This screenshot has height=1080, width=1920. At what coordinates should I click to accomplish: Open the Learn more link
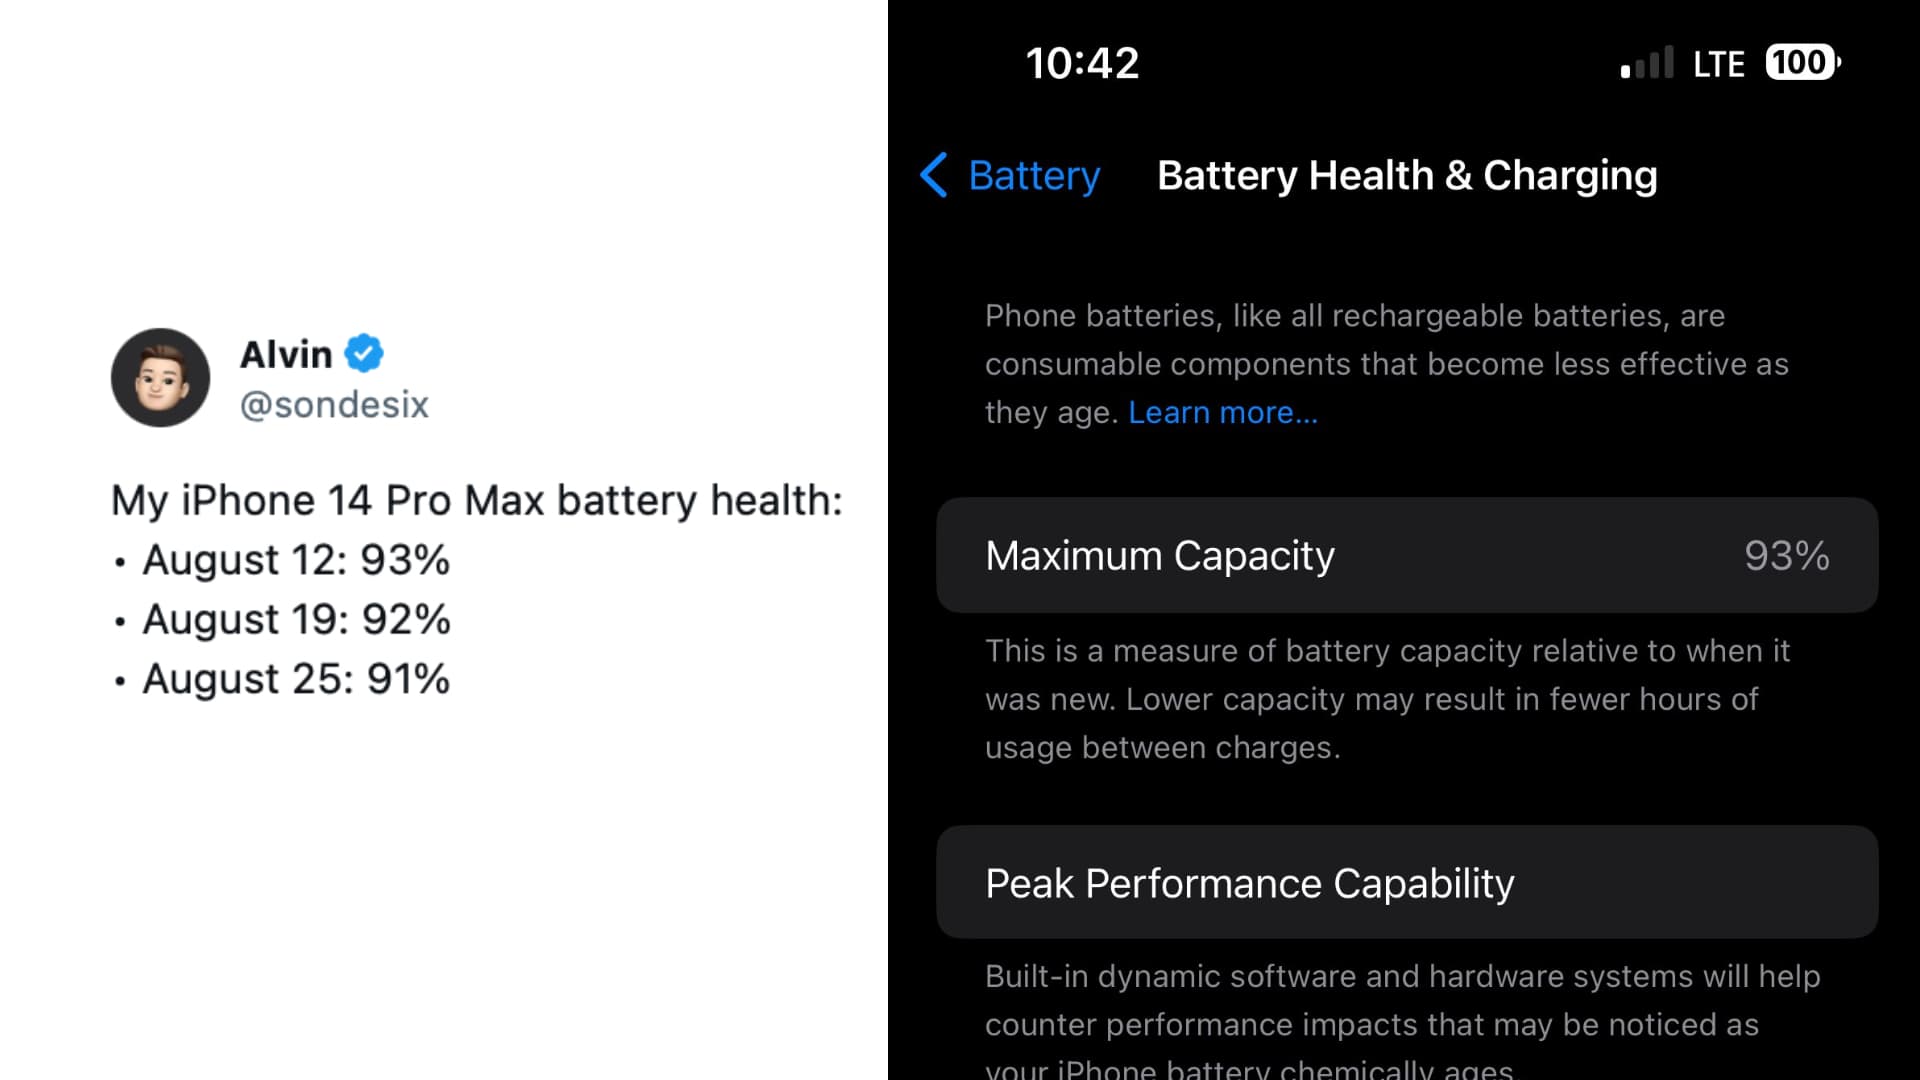(1222, 412)
